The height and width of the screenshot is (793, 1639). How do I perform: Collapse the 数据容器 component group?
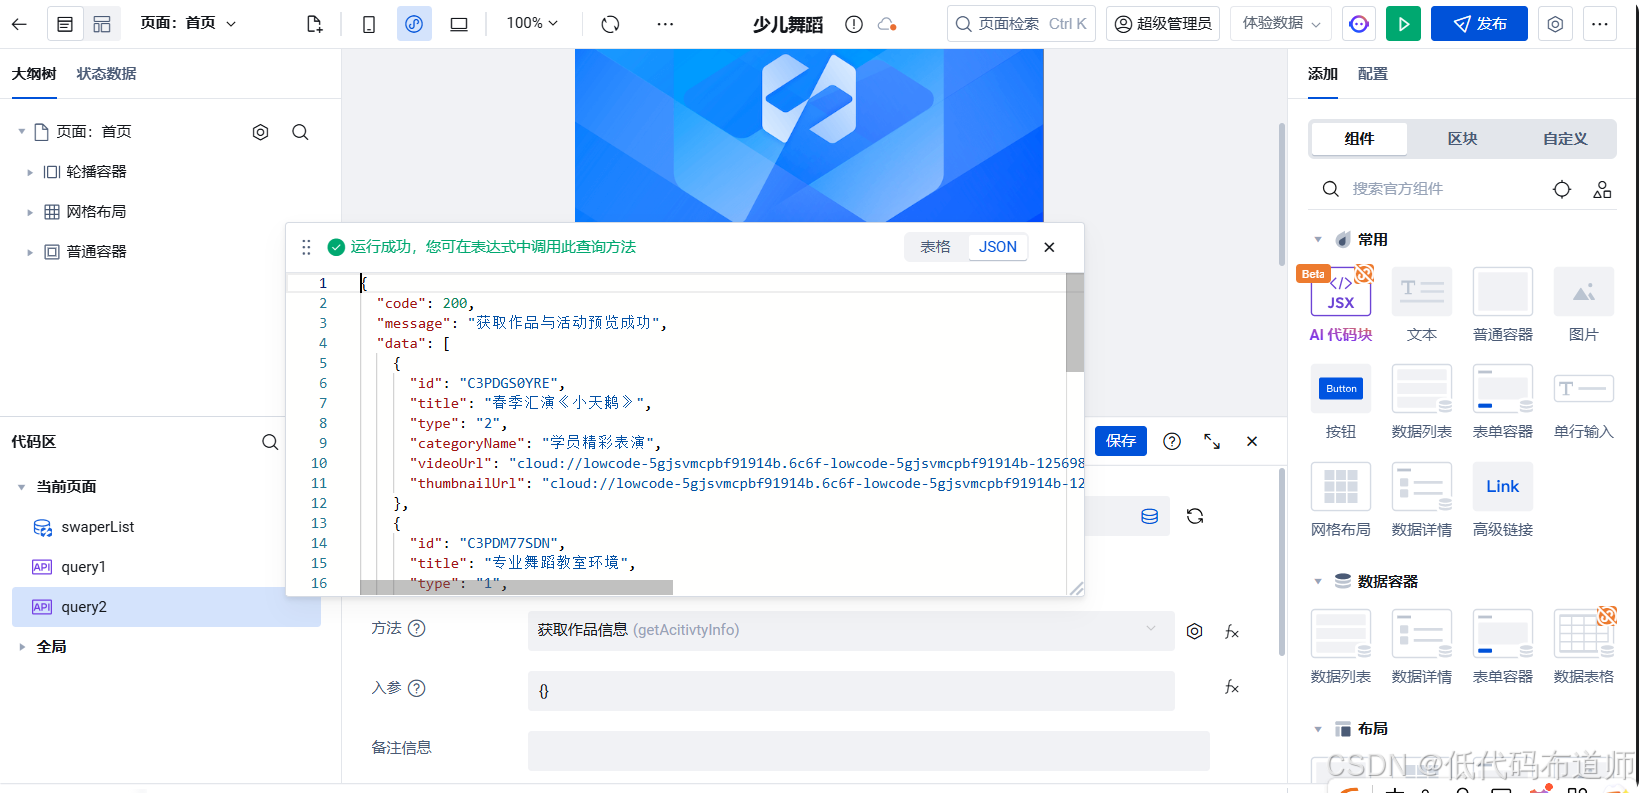tap(1318, 582)
